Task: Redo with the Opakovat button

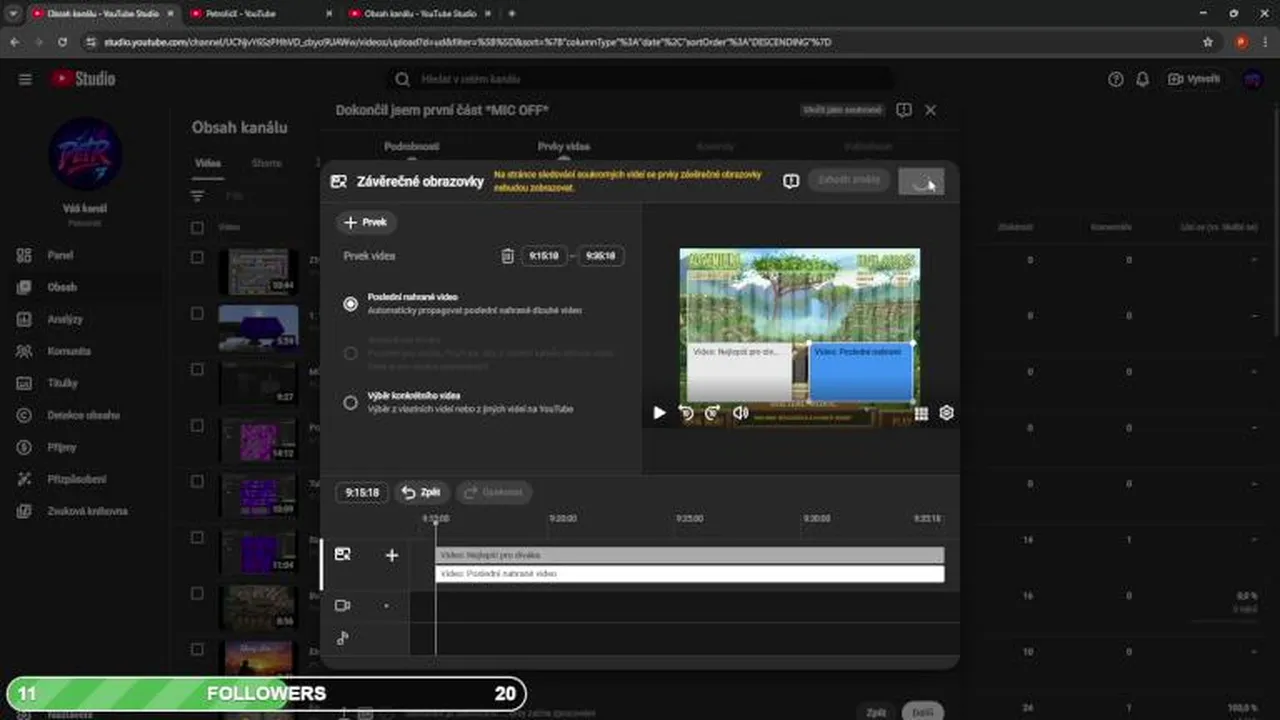Action: [x=494, y=493]
